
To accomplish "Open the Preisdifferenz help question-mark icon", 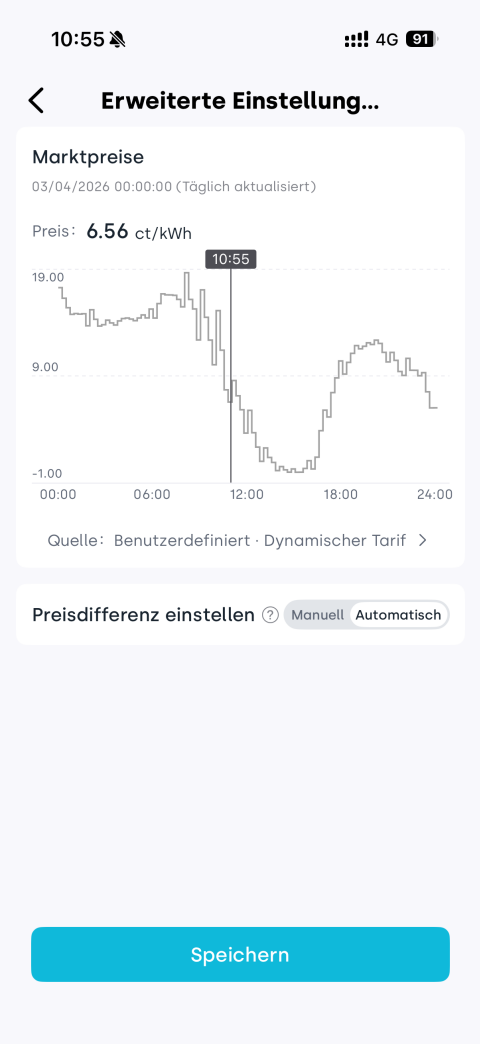I will coord(270,615).
